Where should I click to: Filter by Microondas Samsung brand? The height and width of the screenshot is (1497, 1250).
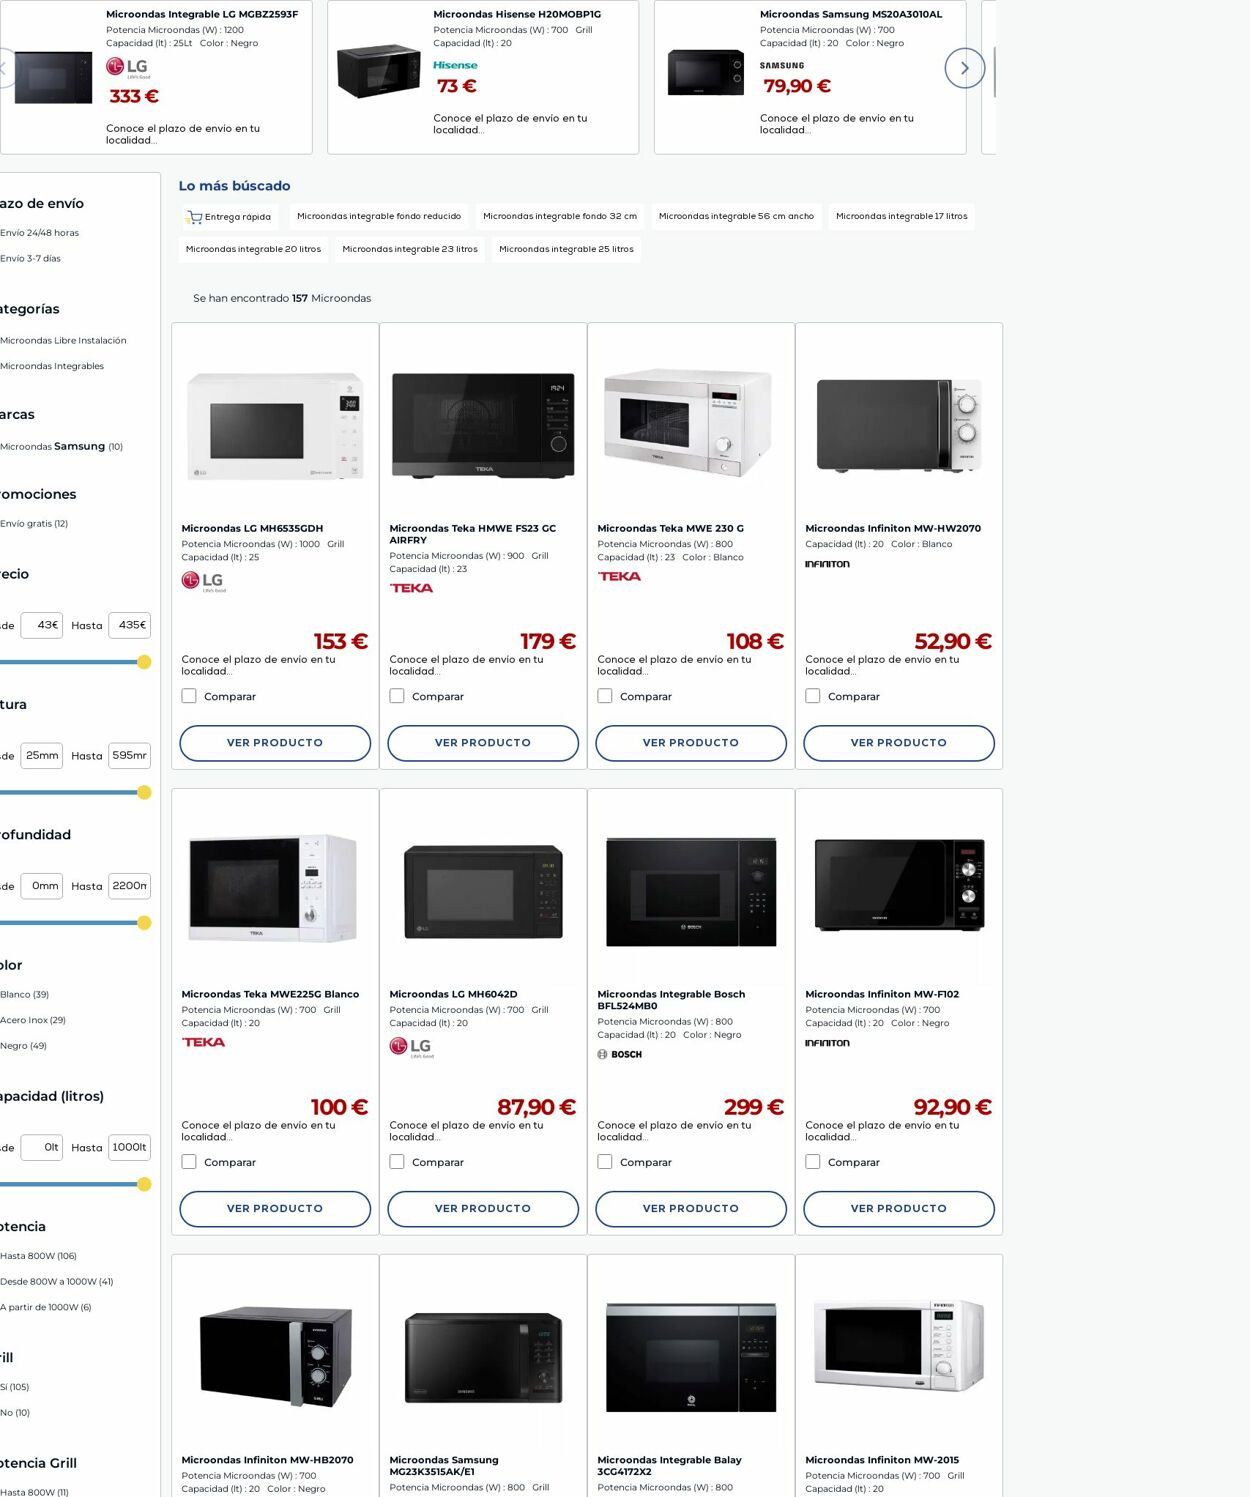pyautogui.click(x=62, y=447)
